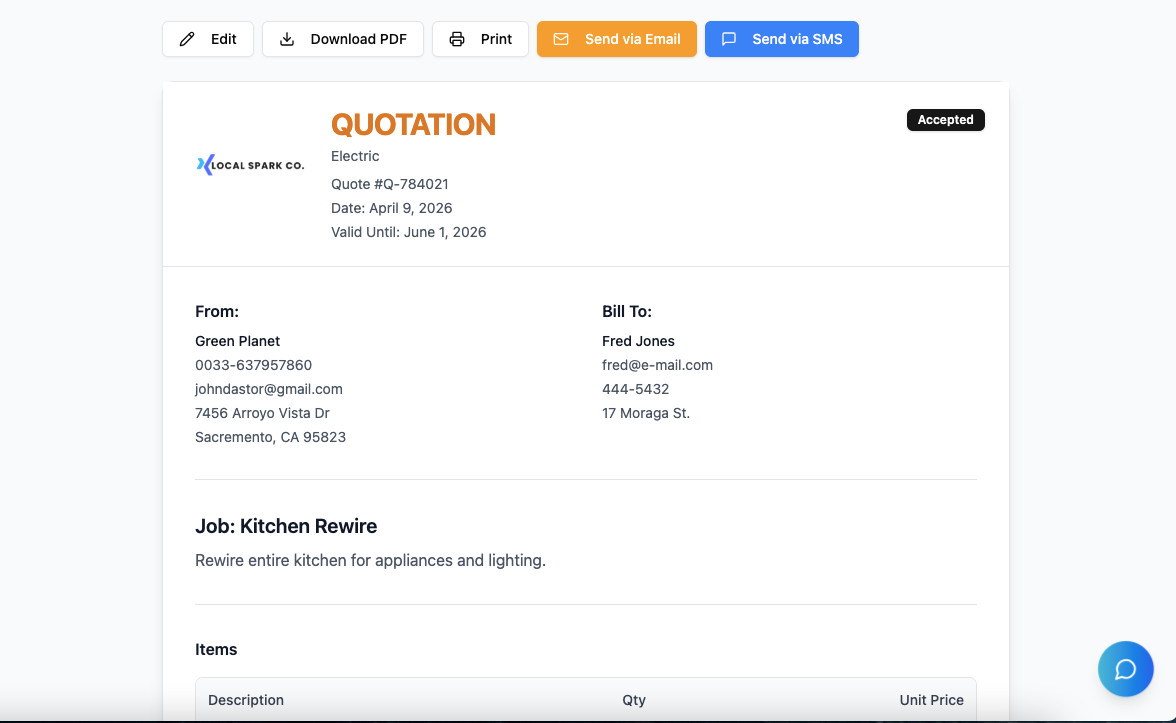Click the Edit button
This screenshot has height=723, width=1176.
tap(208, 39)
